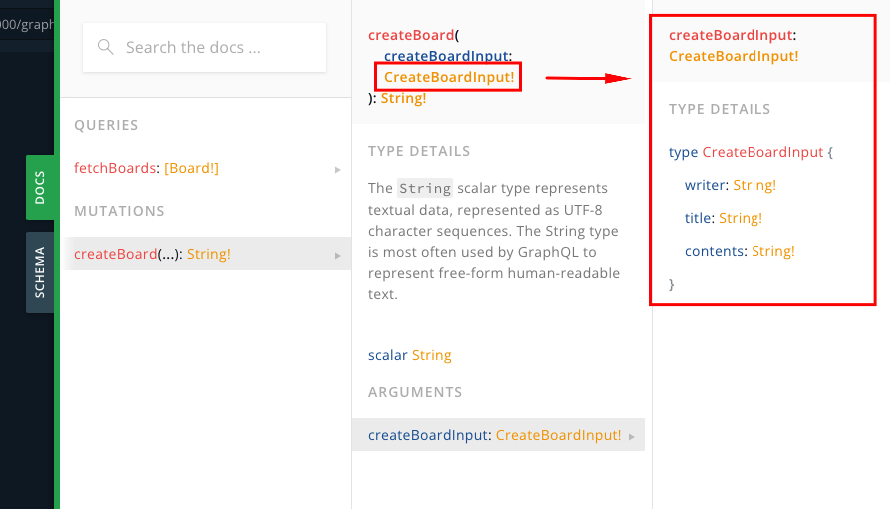Click the CreateBoardInput type name definition
Viewport: 890px width, 509px height.
[x=762, y=152]
